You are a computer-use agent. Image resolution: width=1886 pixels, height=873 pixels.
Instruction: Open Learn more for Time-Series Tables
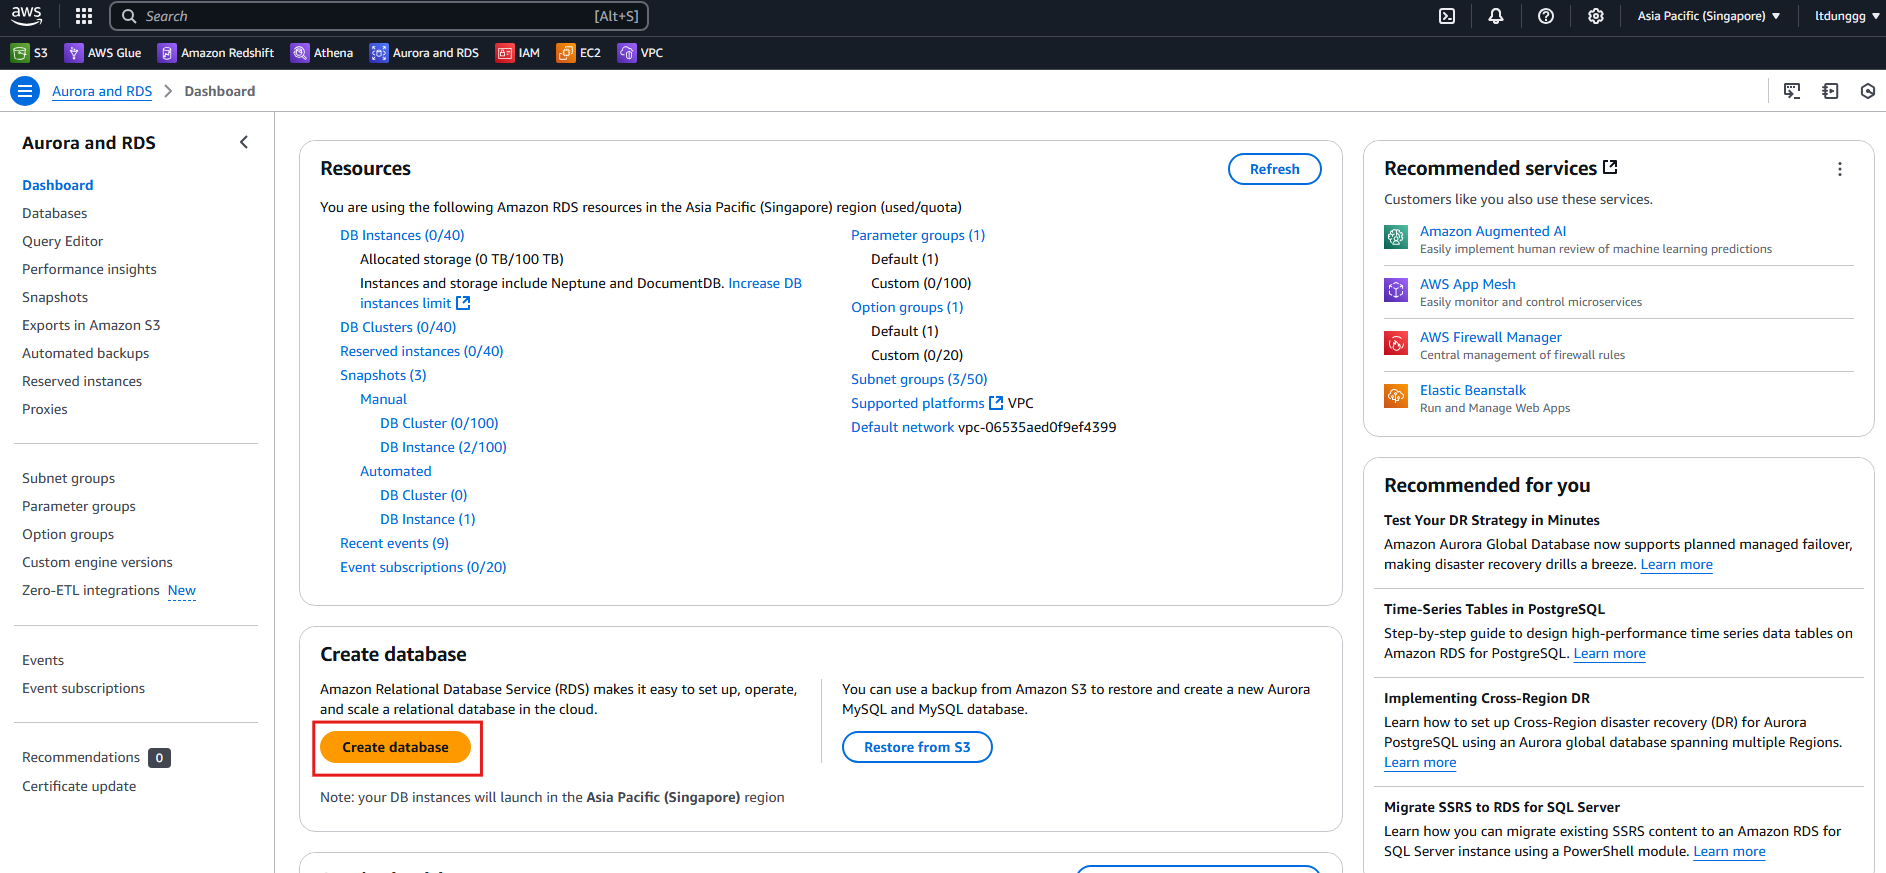point(1609,653)
